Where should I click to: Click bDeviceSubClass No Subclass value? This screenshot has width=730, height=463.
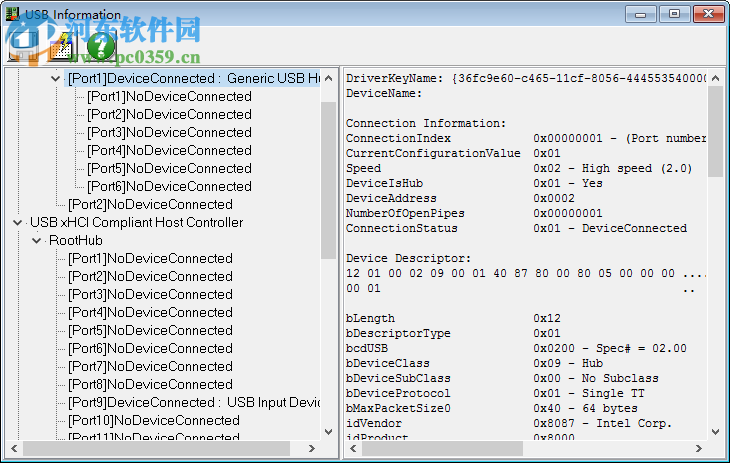596,378
